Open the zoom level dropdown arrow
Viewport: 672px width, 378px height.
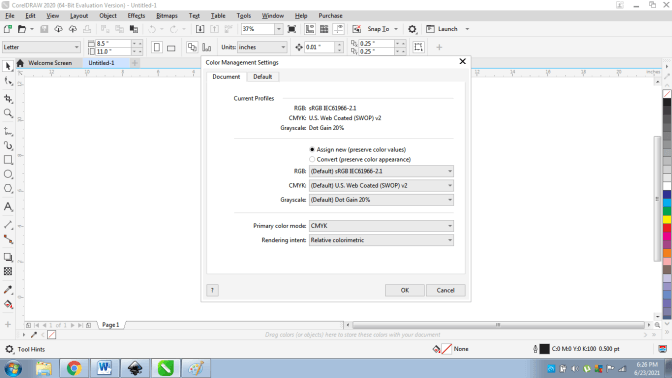[x=279, y=29]
